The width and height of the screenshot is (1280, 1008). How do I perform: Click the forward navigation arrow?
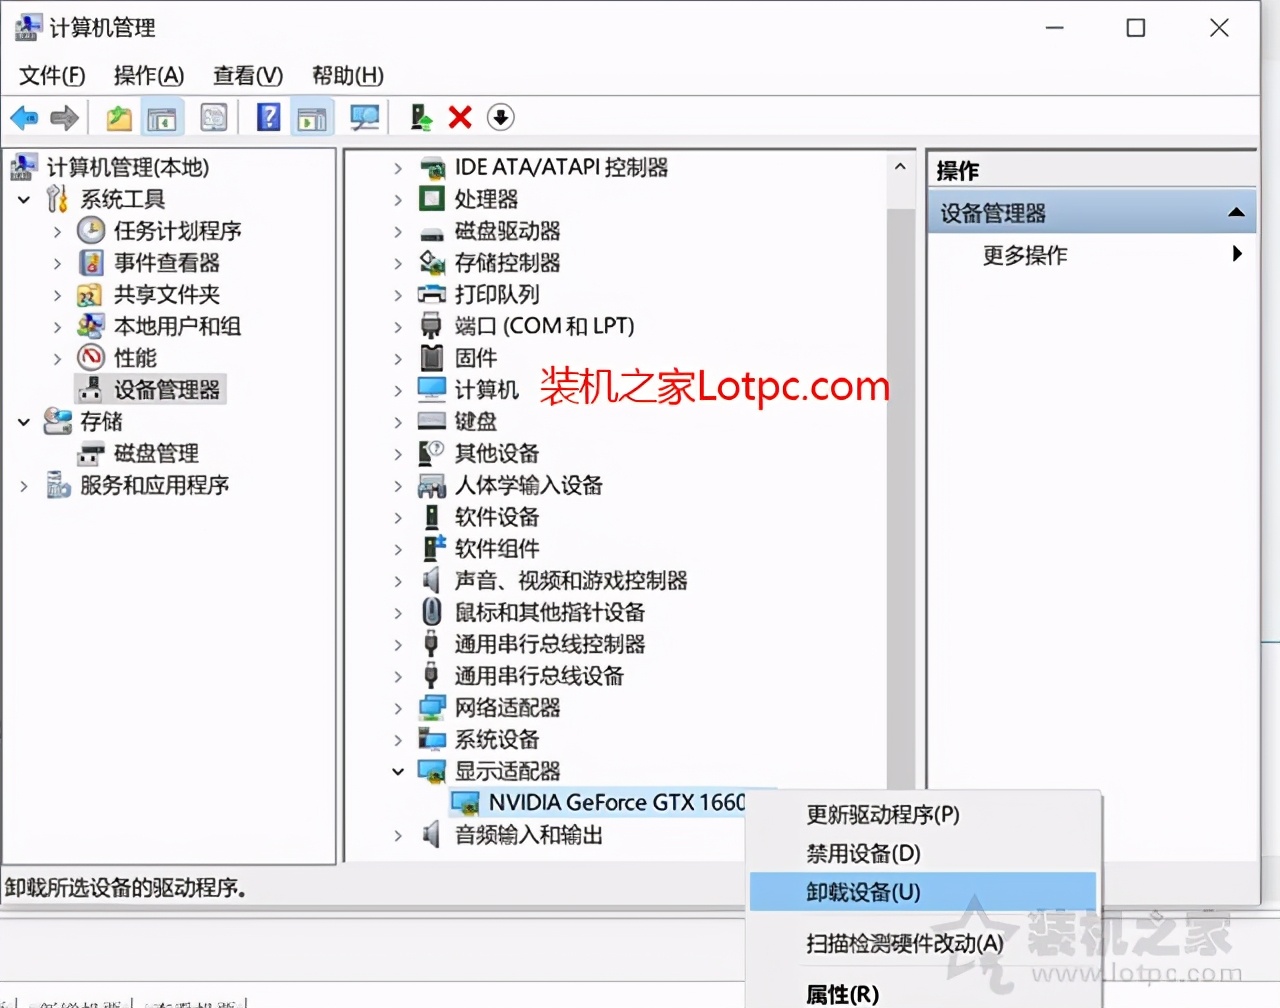click(x=63, y=117)
